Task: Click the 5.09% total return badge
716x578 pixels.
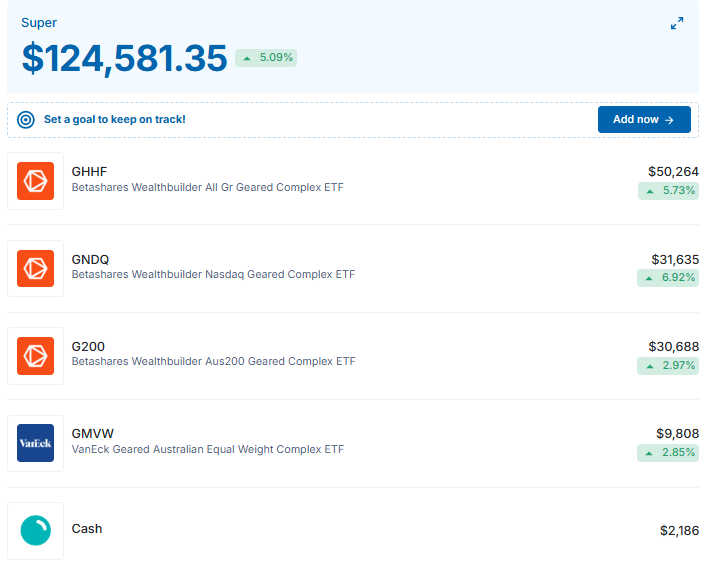Action: (x=266, y=58)
